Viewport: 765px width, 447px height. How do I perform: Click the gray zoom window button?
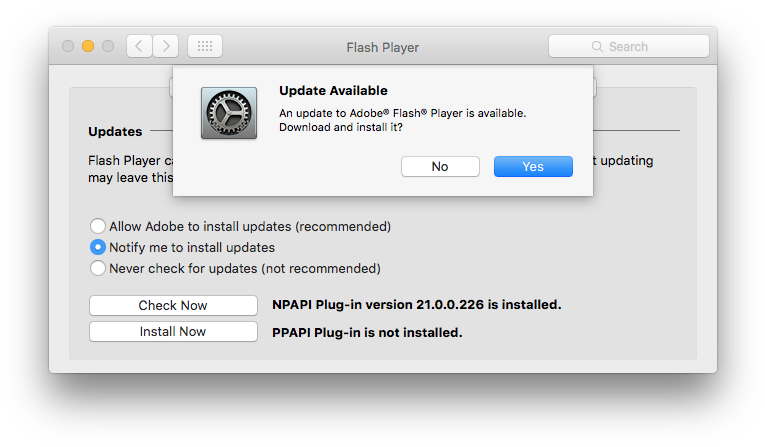click(108, 46)
